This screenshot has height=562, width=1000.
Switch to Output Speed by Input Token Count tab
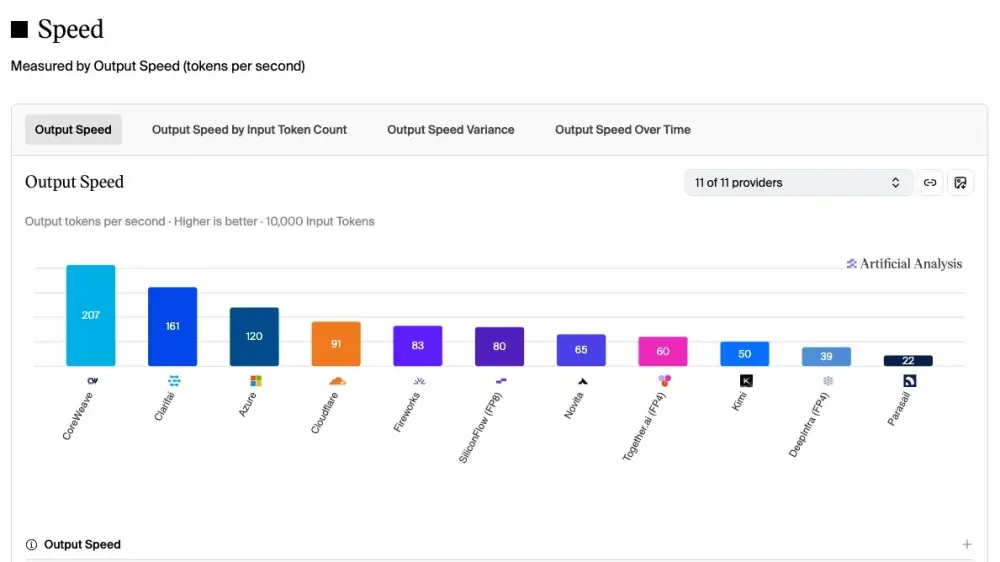pos(249,129)
